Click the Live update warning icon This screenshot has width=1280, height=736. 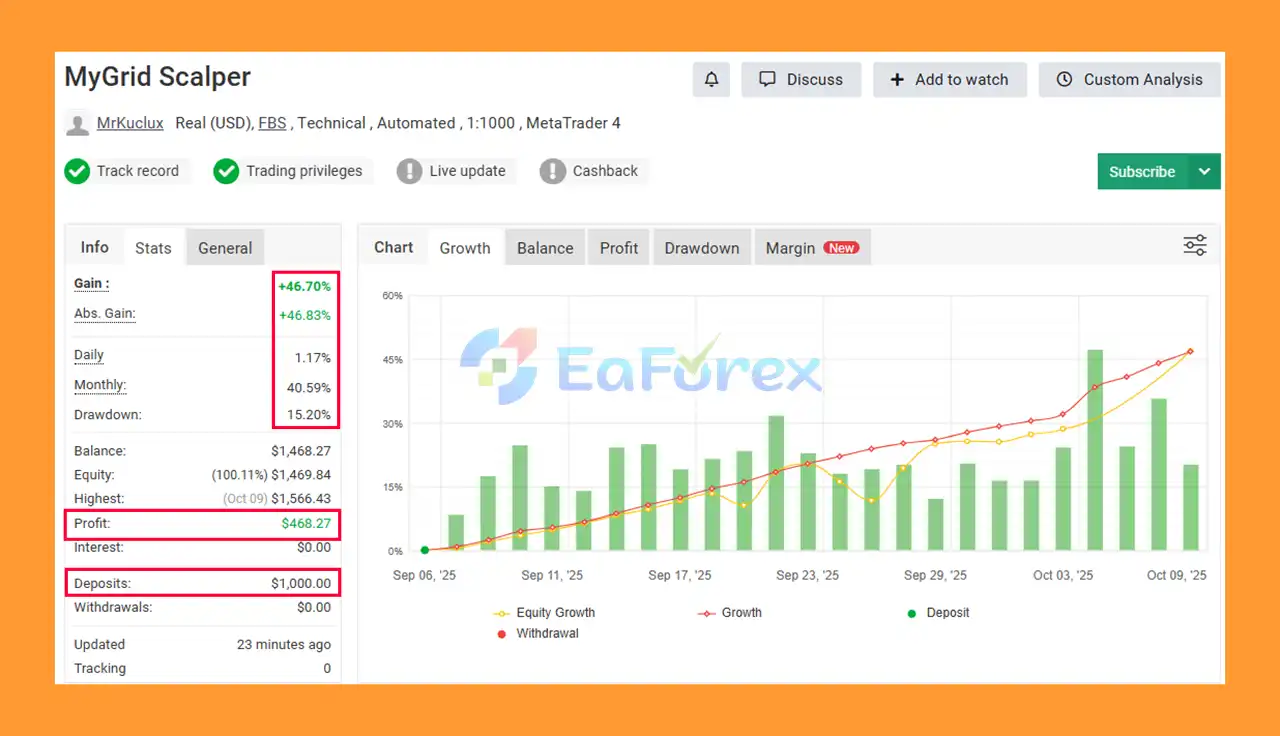[x=409, y=171]
